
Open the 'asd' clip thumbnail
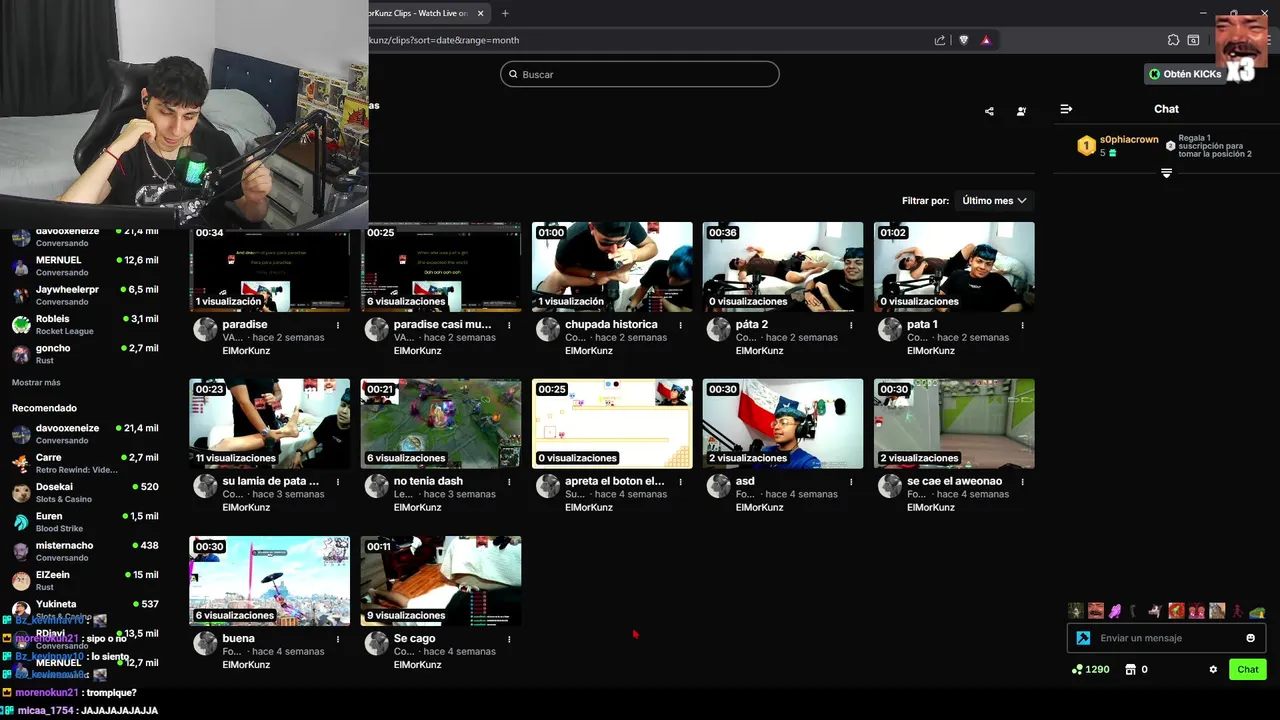(x=783, y=424)
